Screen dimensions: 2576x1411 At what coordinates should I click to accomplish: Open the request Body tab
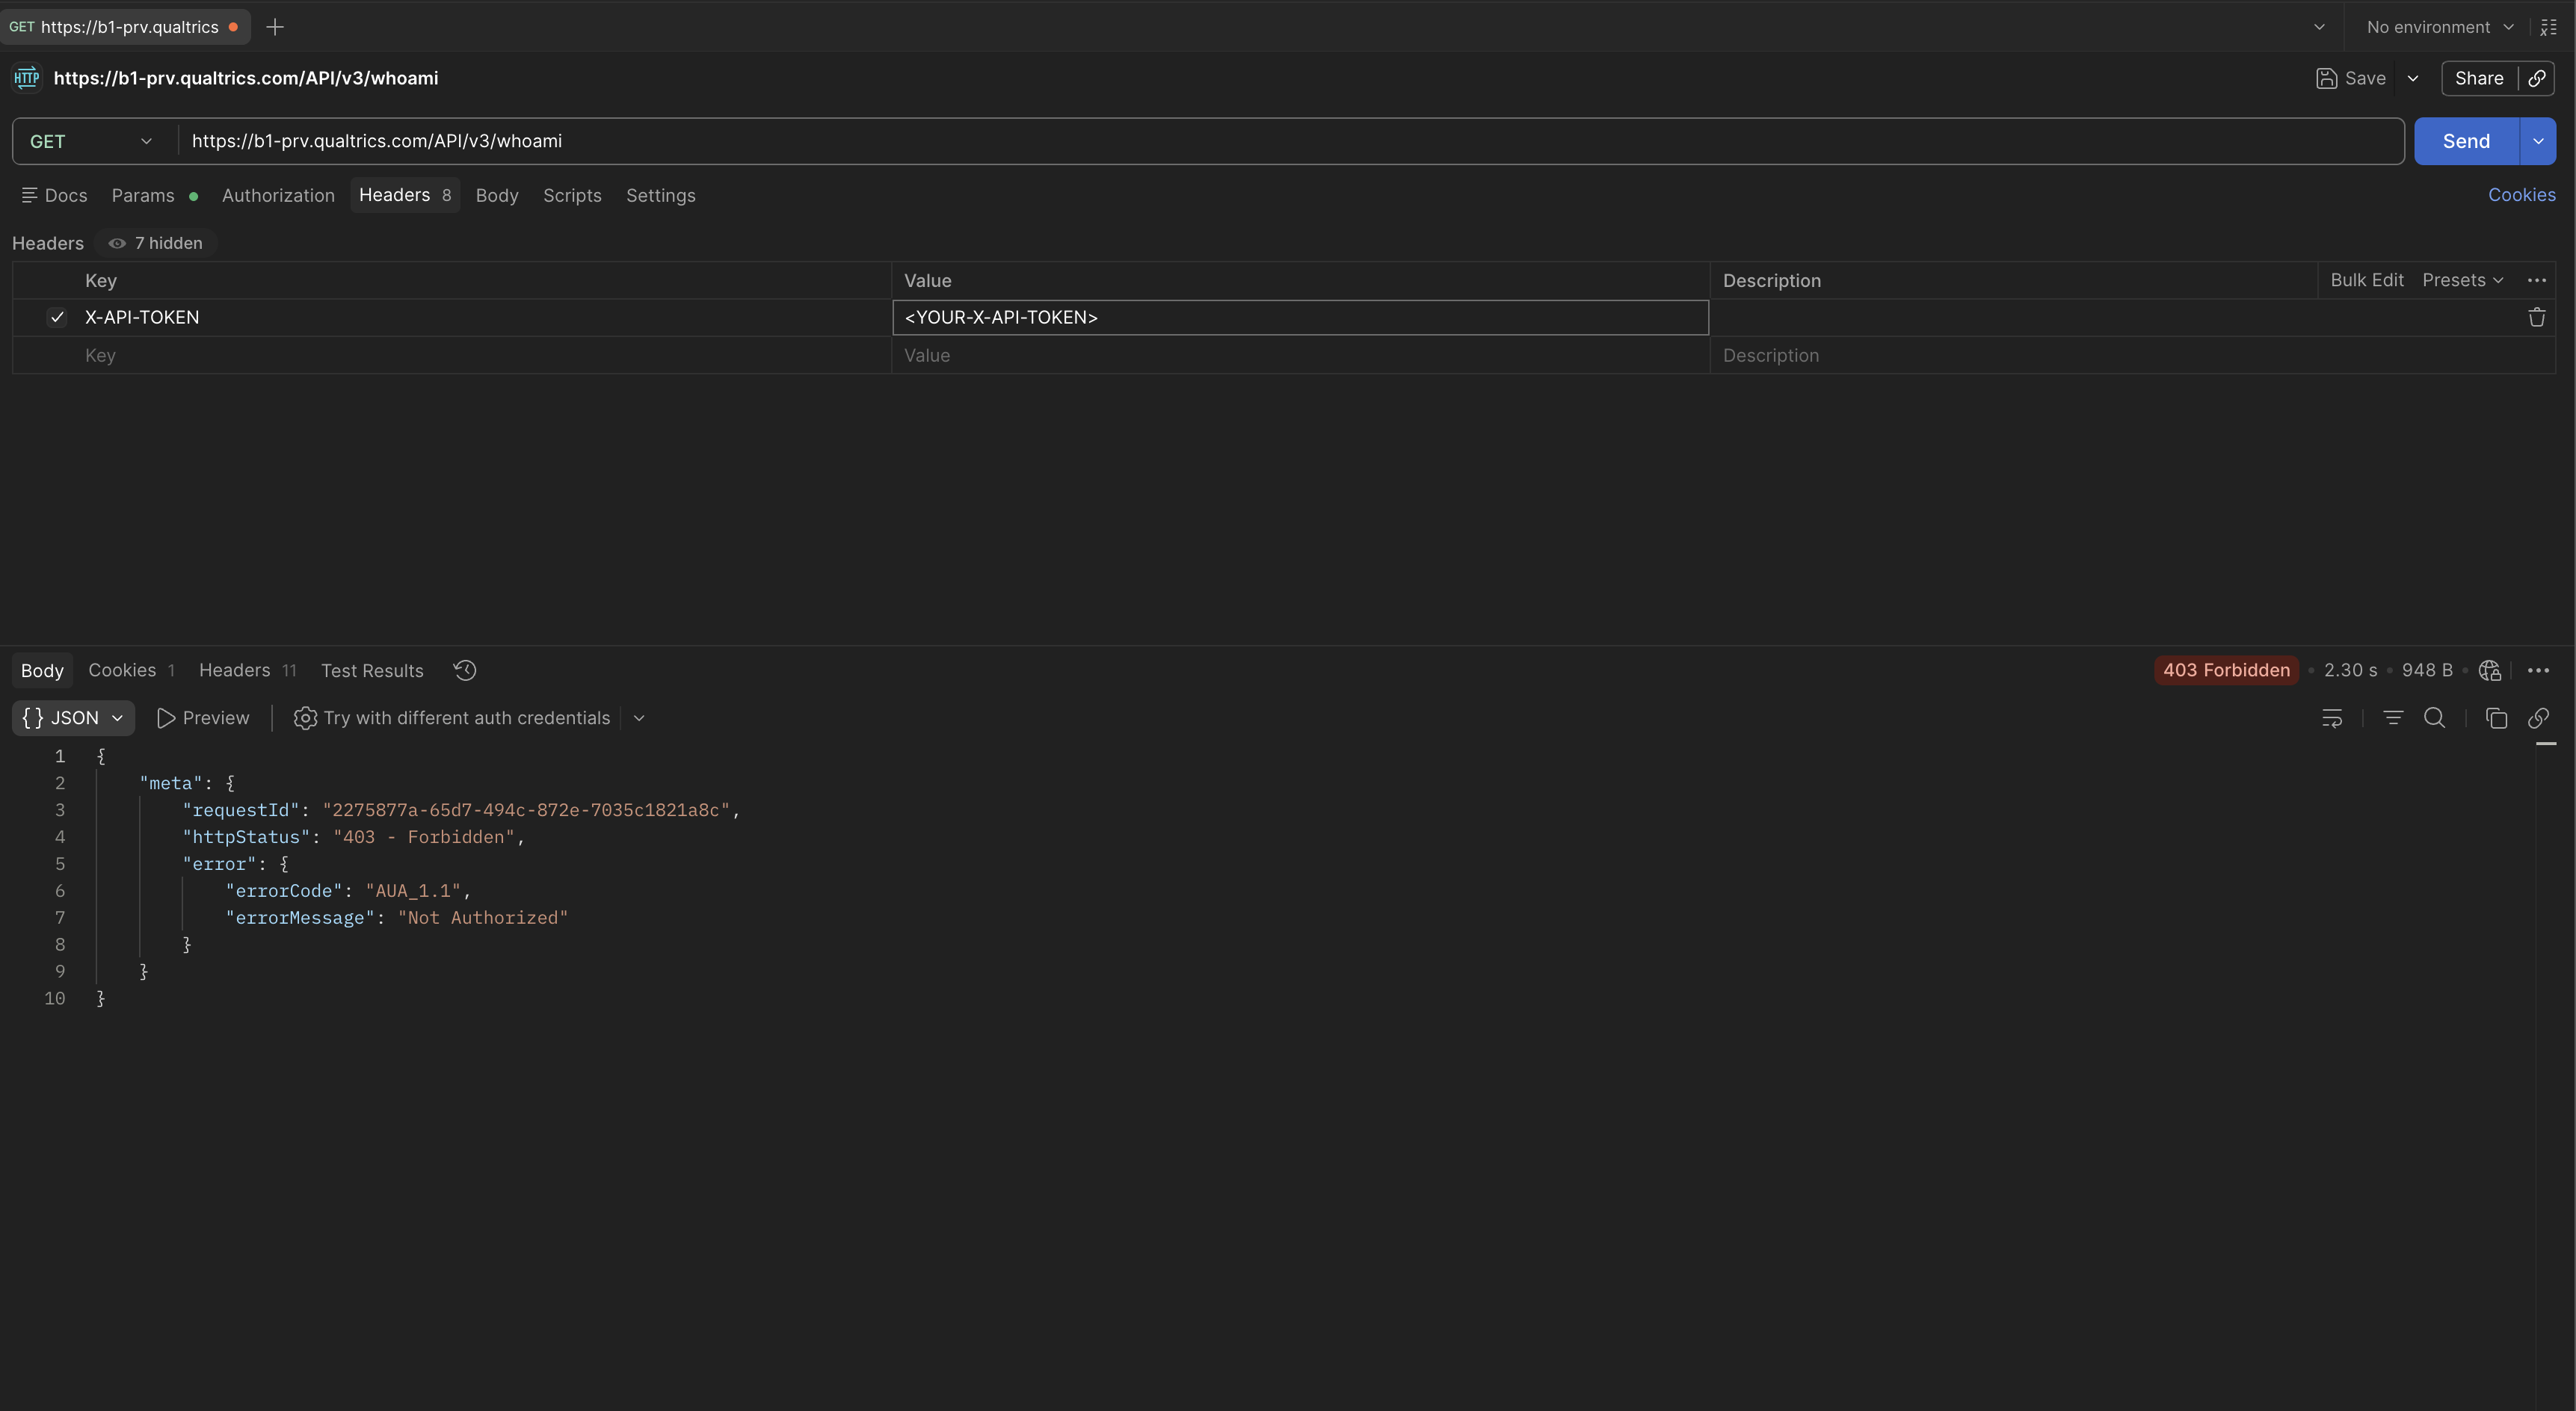[x=497, y=195]
